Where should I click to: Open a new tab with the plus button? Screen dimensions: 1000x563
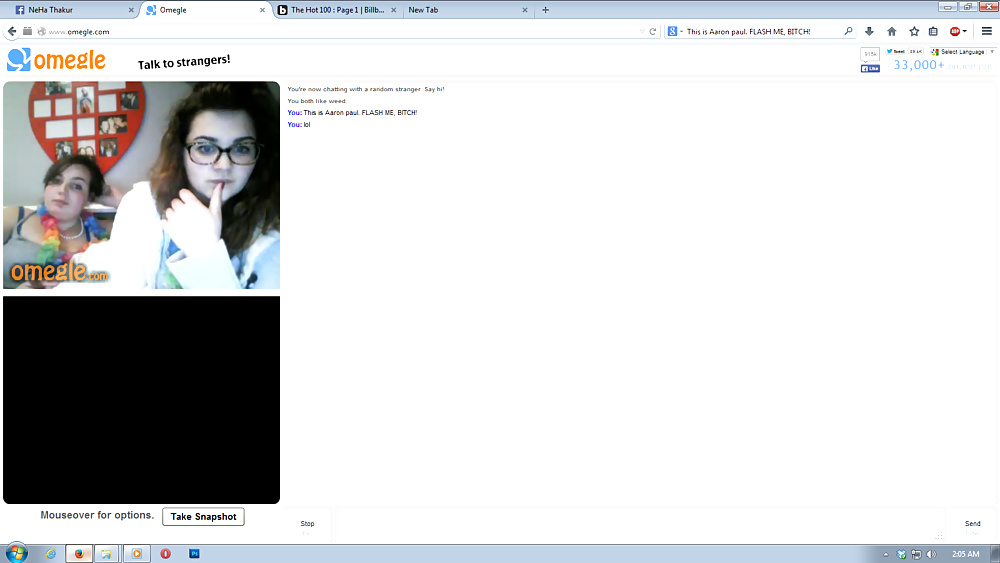point(545,10)
